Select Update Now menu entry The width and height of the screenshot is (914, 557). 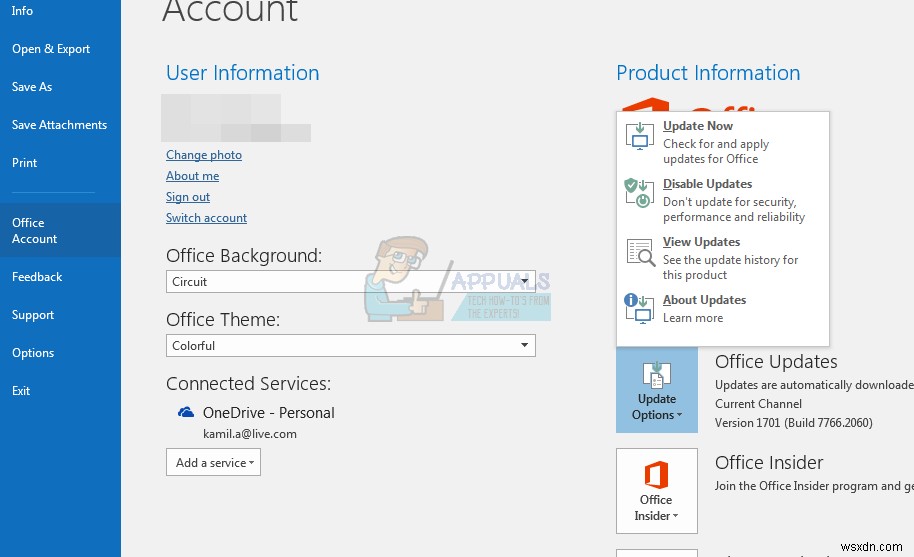(723, 142)
